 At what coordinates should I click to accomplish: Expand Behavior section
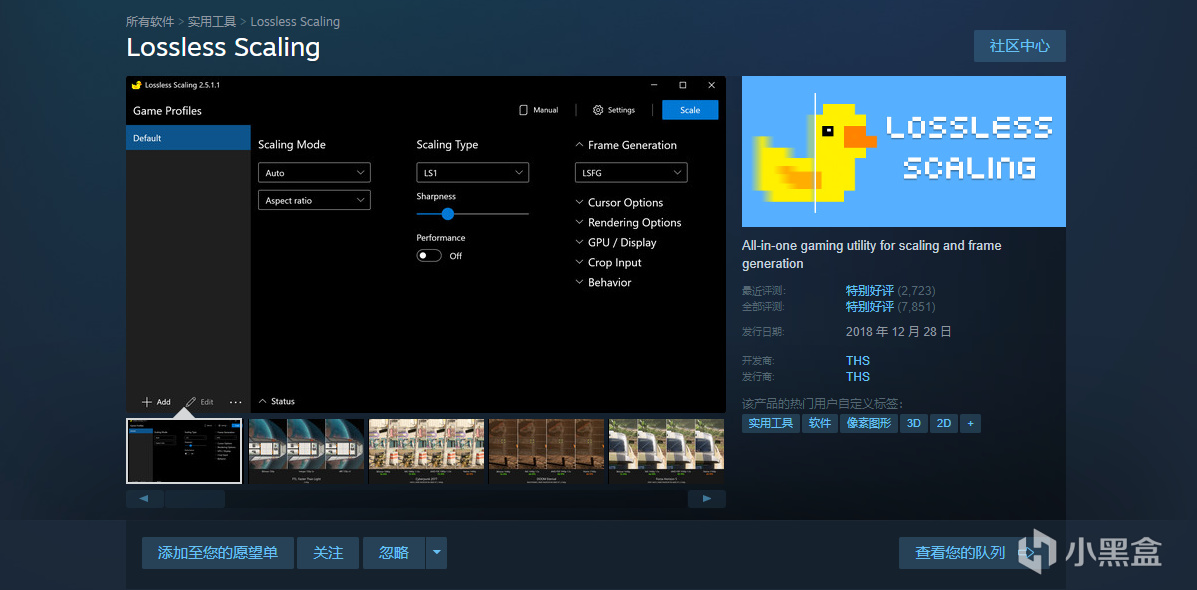(603, 282)
